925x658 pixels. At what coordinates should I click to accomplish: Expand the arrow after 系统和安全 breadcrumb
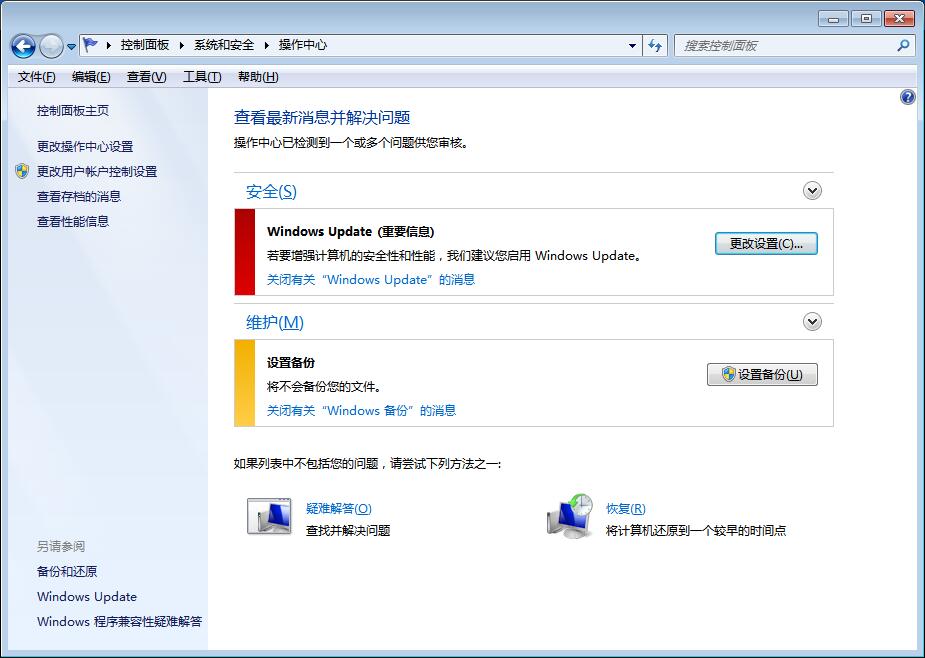click(x=267, y=45)
